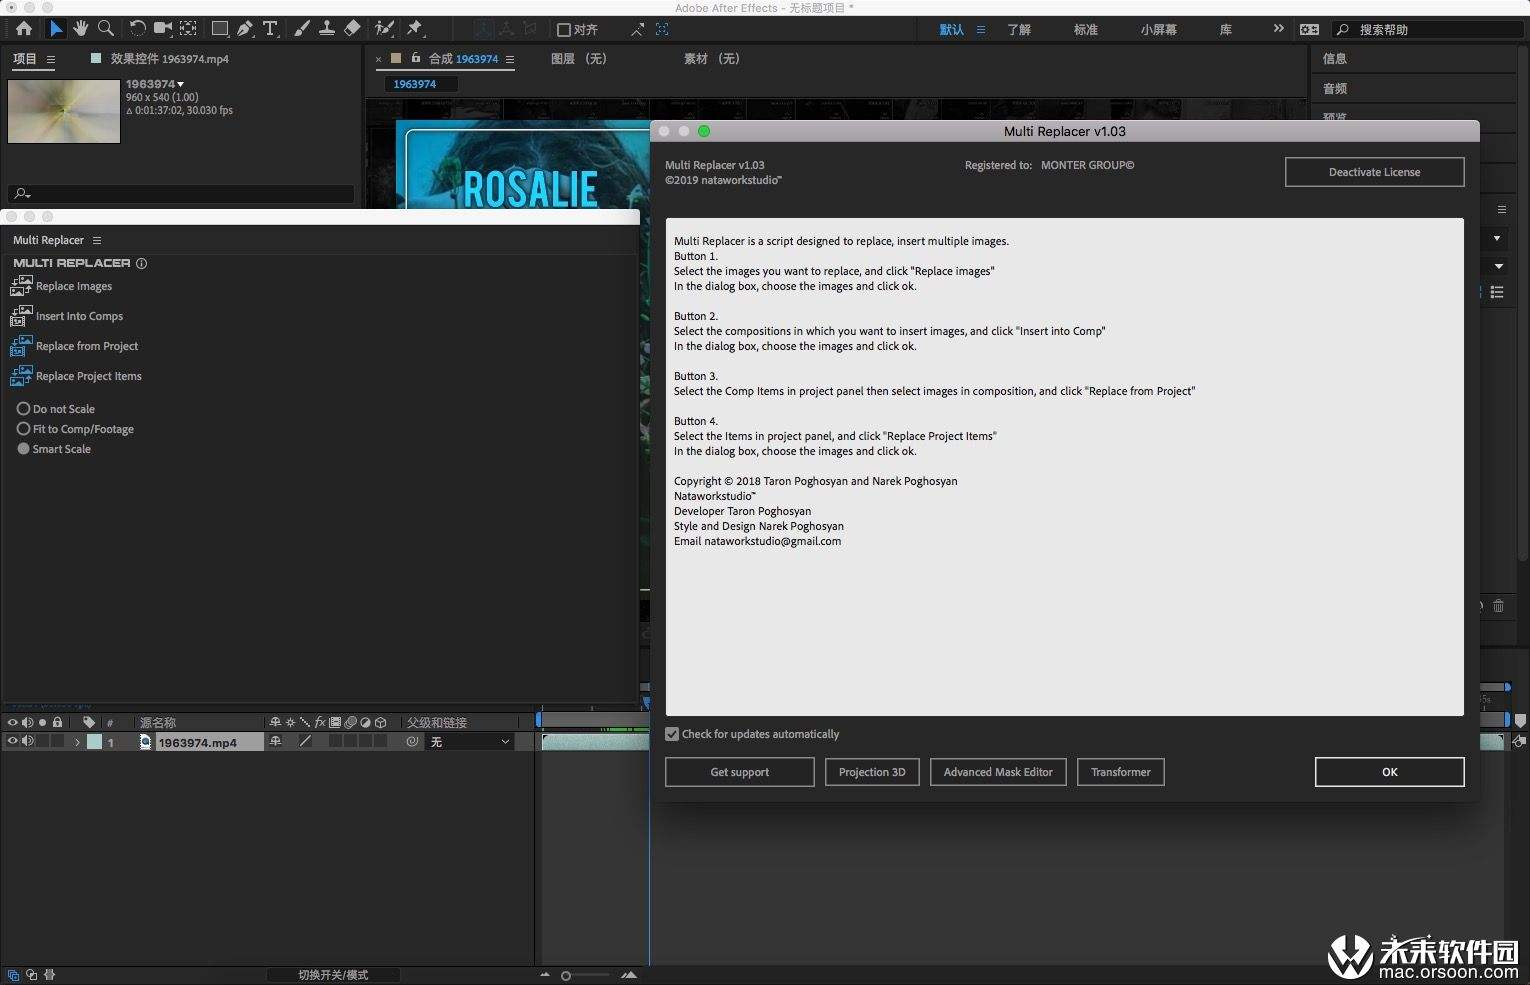
Task: Select the Do not Scale radio option
Action: pos(24,409)
